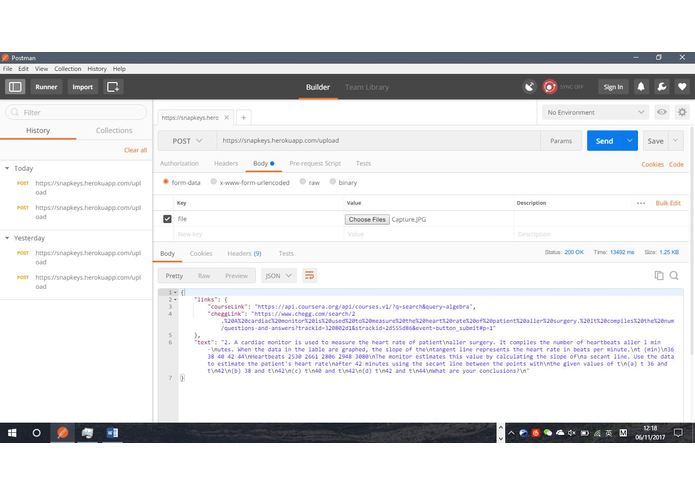Click Postman icon in the taskbar
Viewport: 695px width, 494px height.
click(62, 433)
